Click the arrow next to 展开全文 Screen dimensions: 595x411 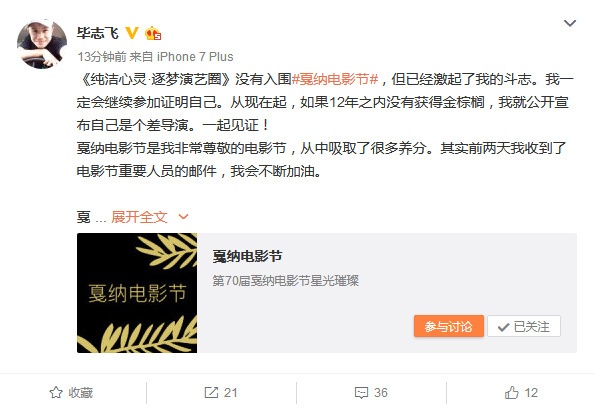pos(183,217)
